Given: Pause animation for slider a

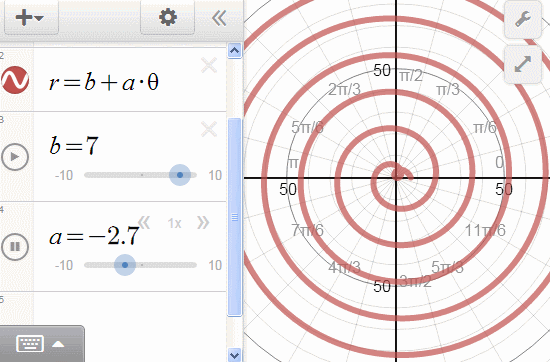Looking at the screenshot, I should click(x=15, y=247).
